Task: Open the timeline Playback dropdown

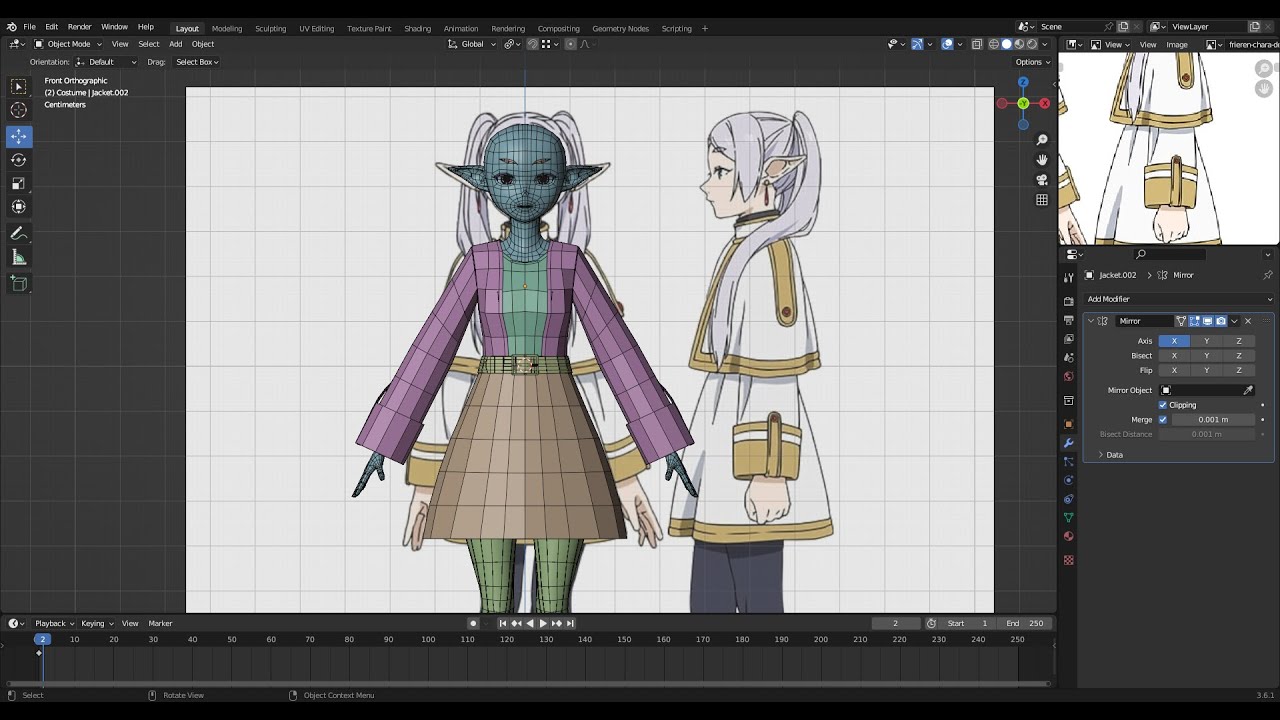Action: [54, 623]
